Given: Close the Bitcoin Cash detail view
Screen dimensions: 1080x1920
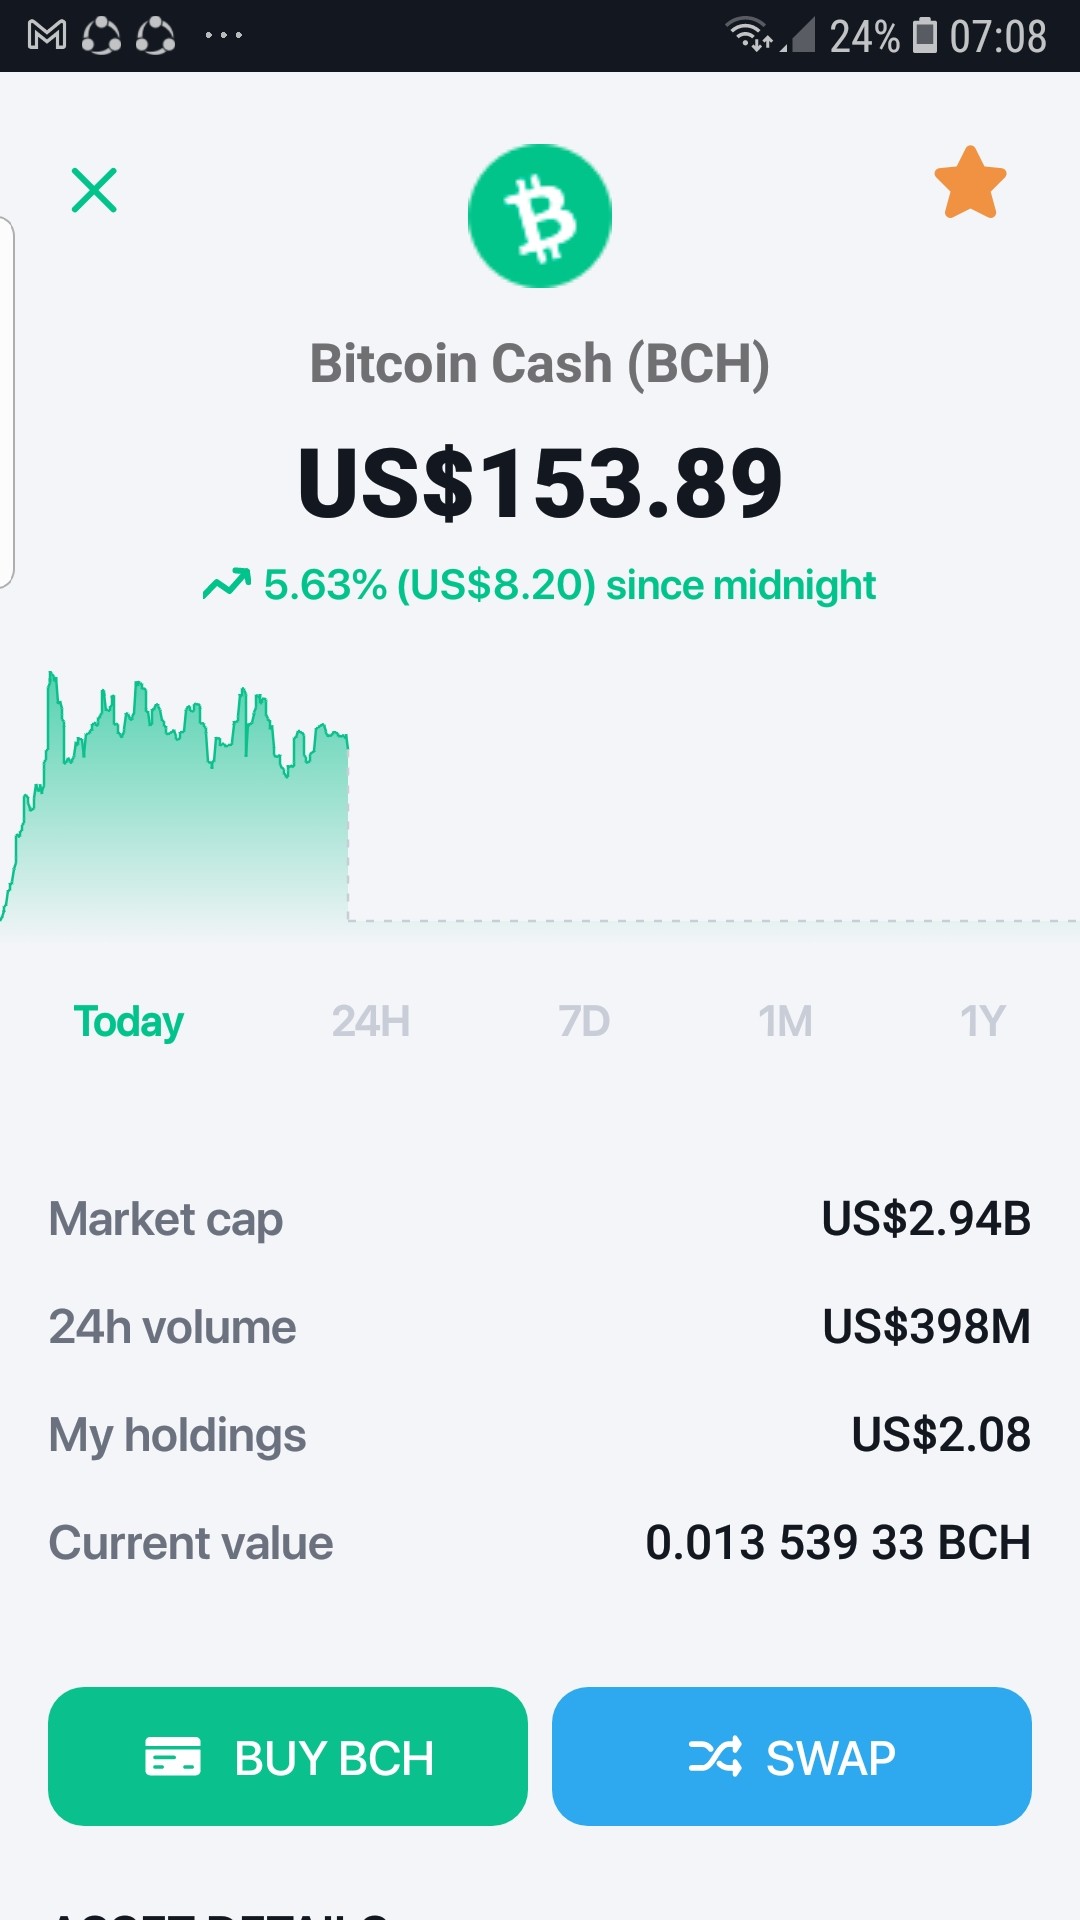Looking at the screenshot, I should coord(94,190).
